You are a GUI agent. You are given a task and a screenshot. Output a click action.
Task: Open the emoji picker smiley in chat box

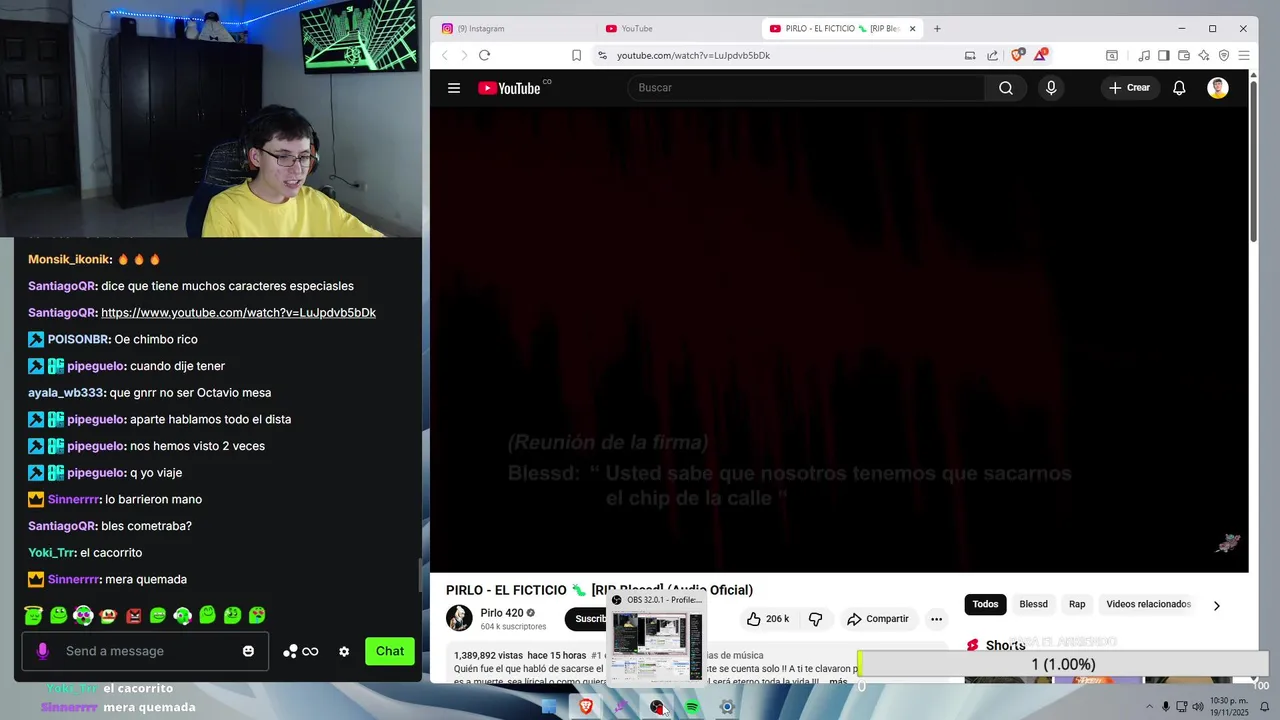pos(248,651)
